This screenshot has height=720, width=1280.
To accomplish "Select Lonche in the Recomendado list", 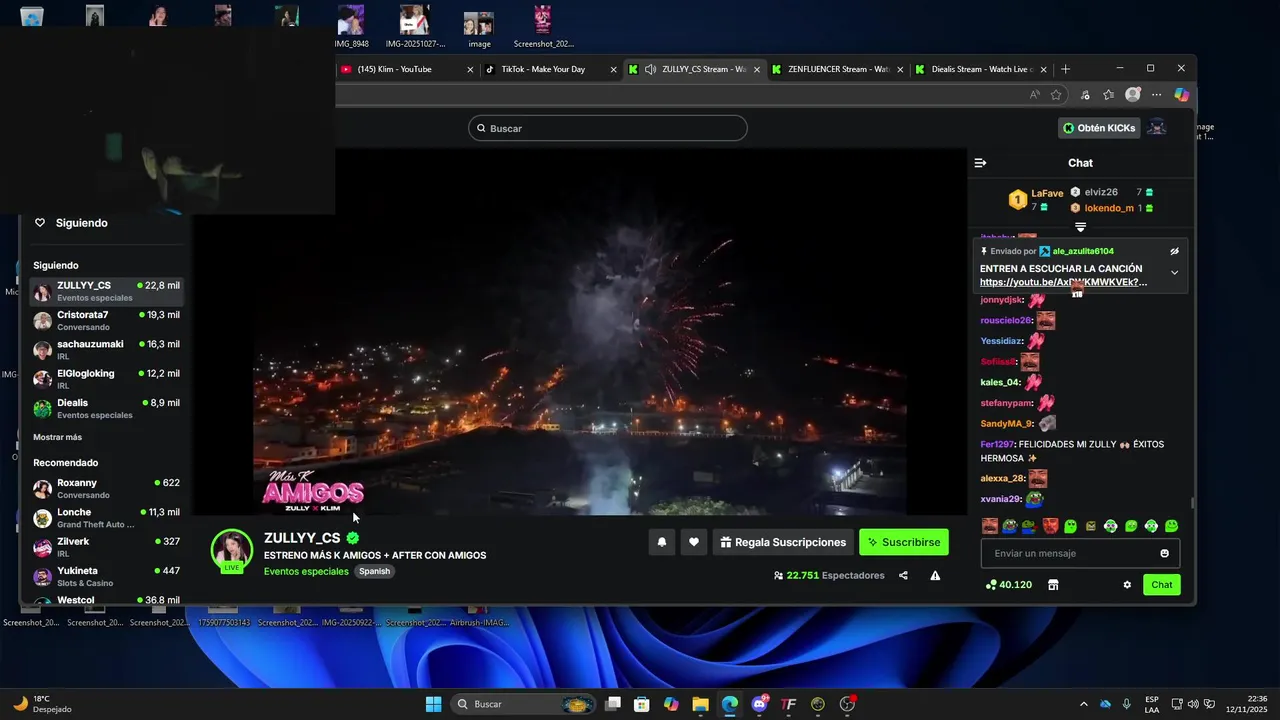I will pyautogui.click(x=106, y=517).
